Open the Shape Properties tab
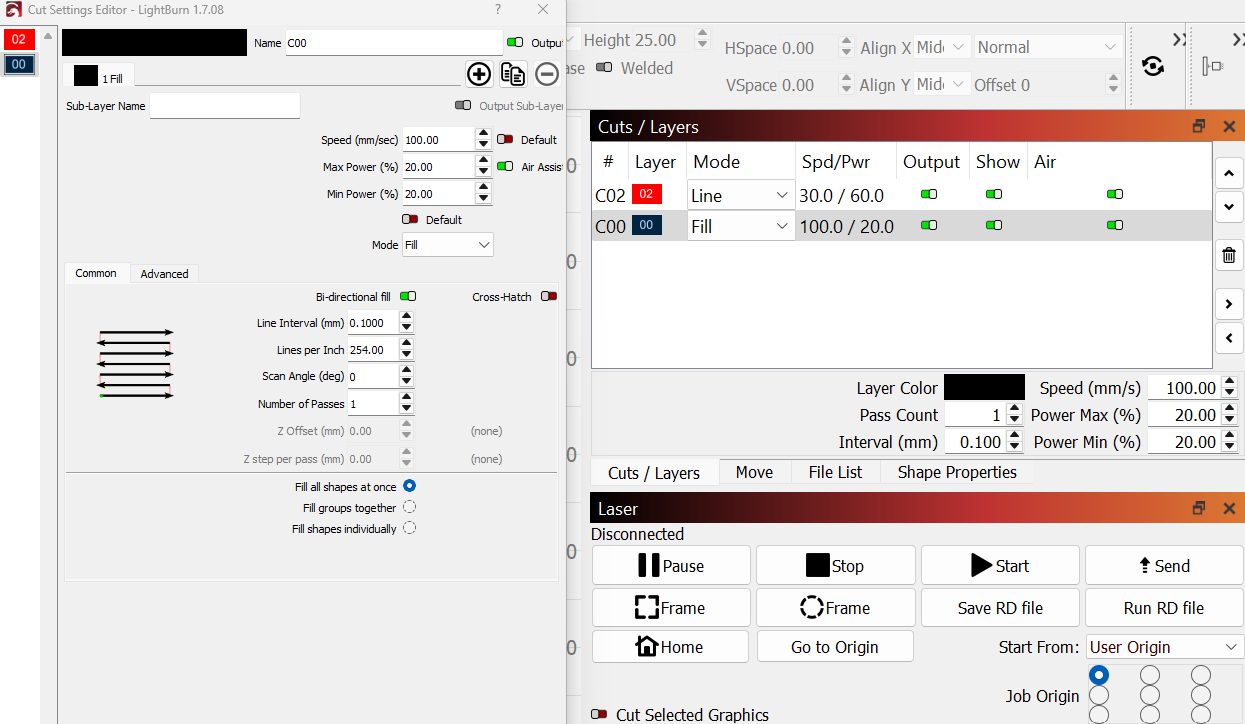This screenshot has height=724, width=1245. coord(956,472)
